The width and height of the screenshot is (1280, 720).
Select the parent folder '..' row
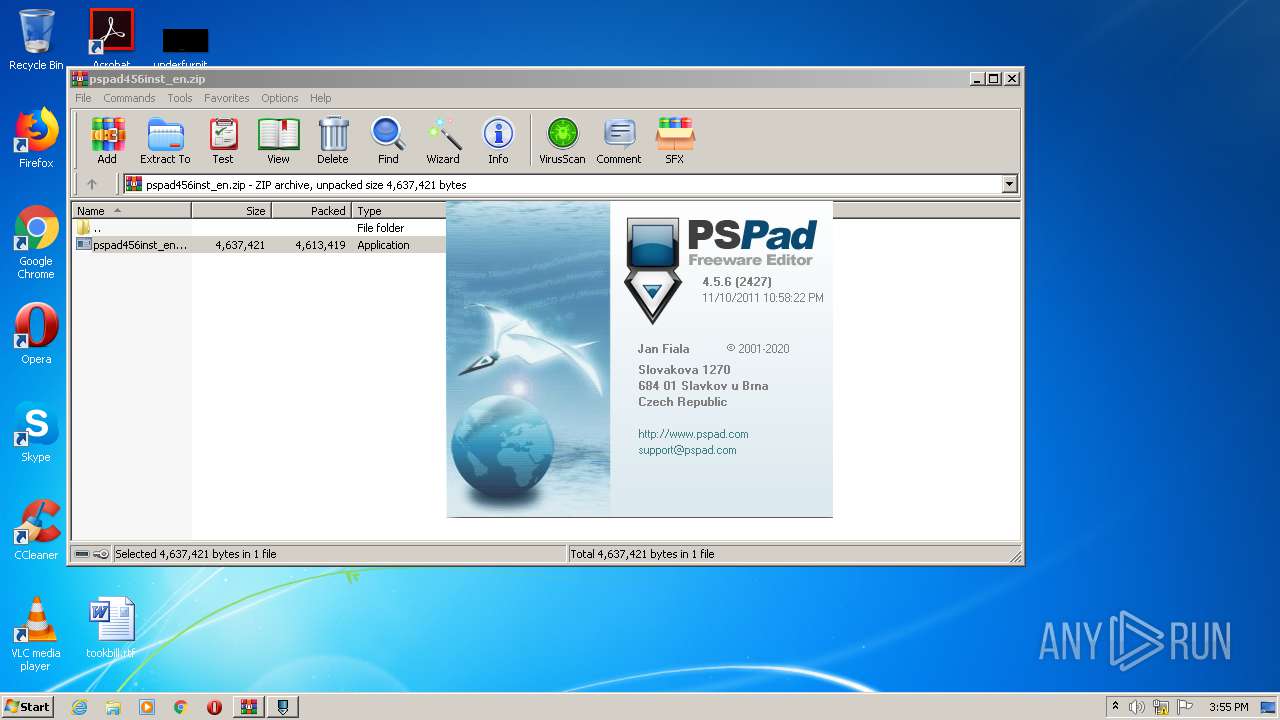[259, 228]
